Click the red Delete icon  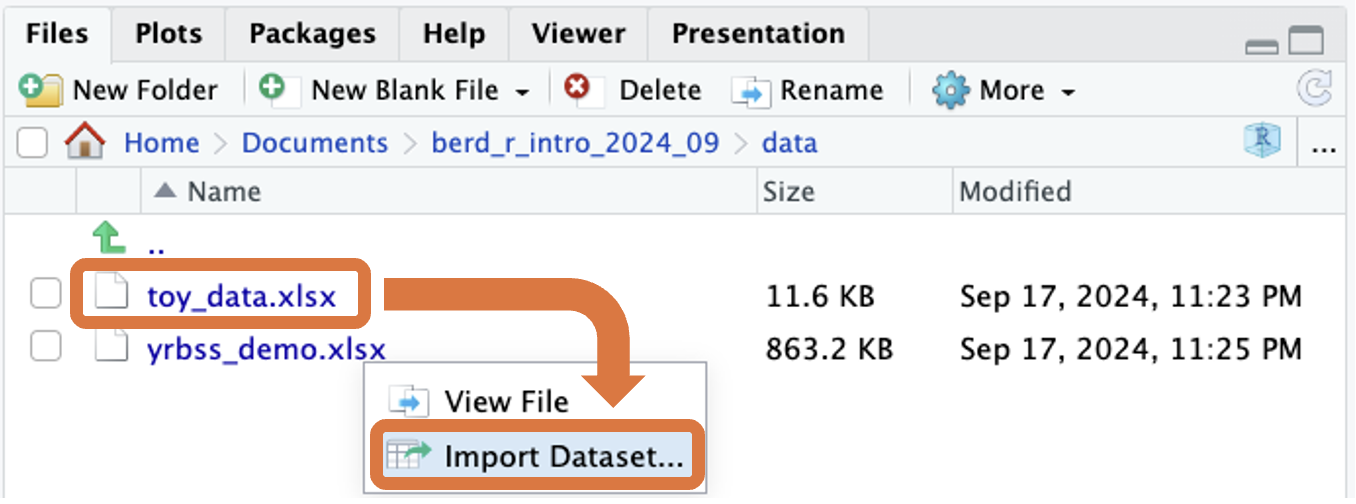(x=577, y=88)
